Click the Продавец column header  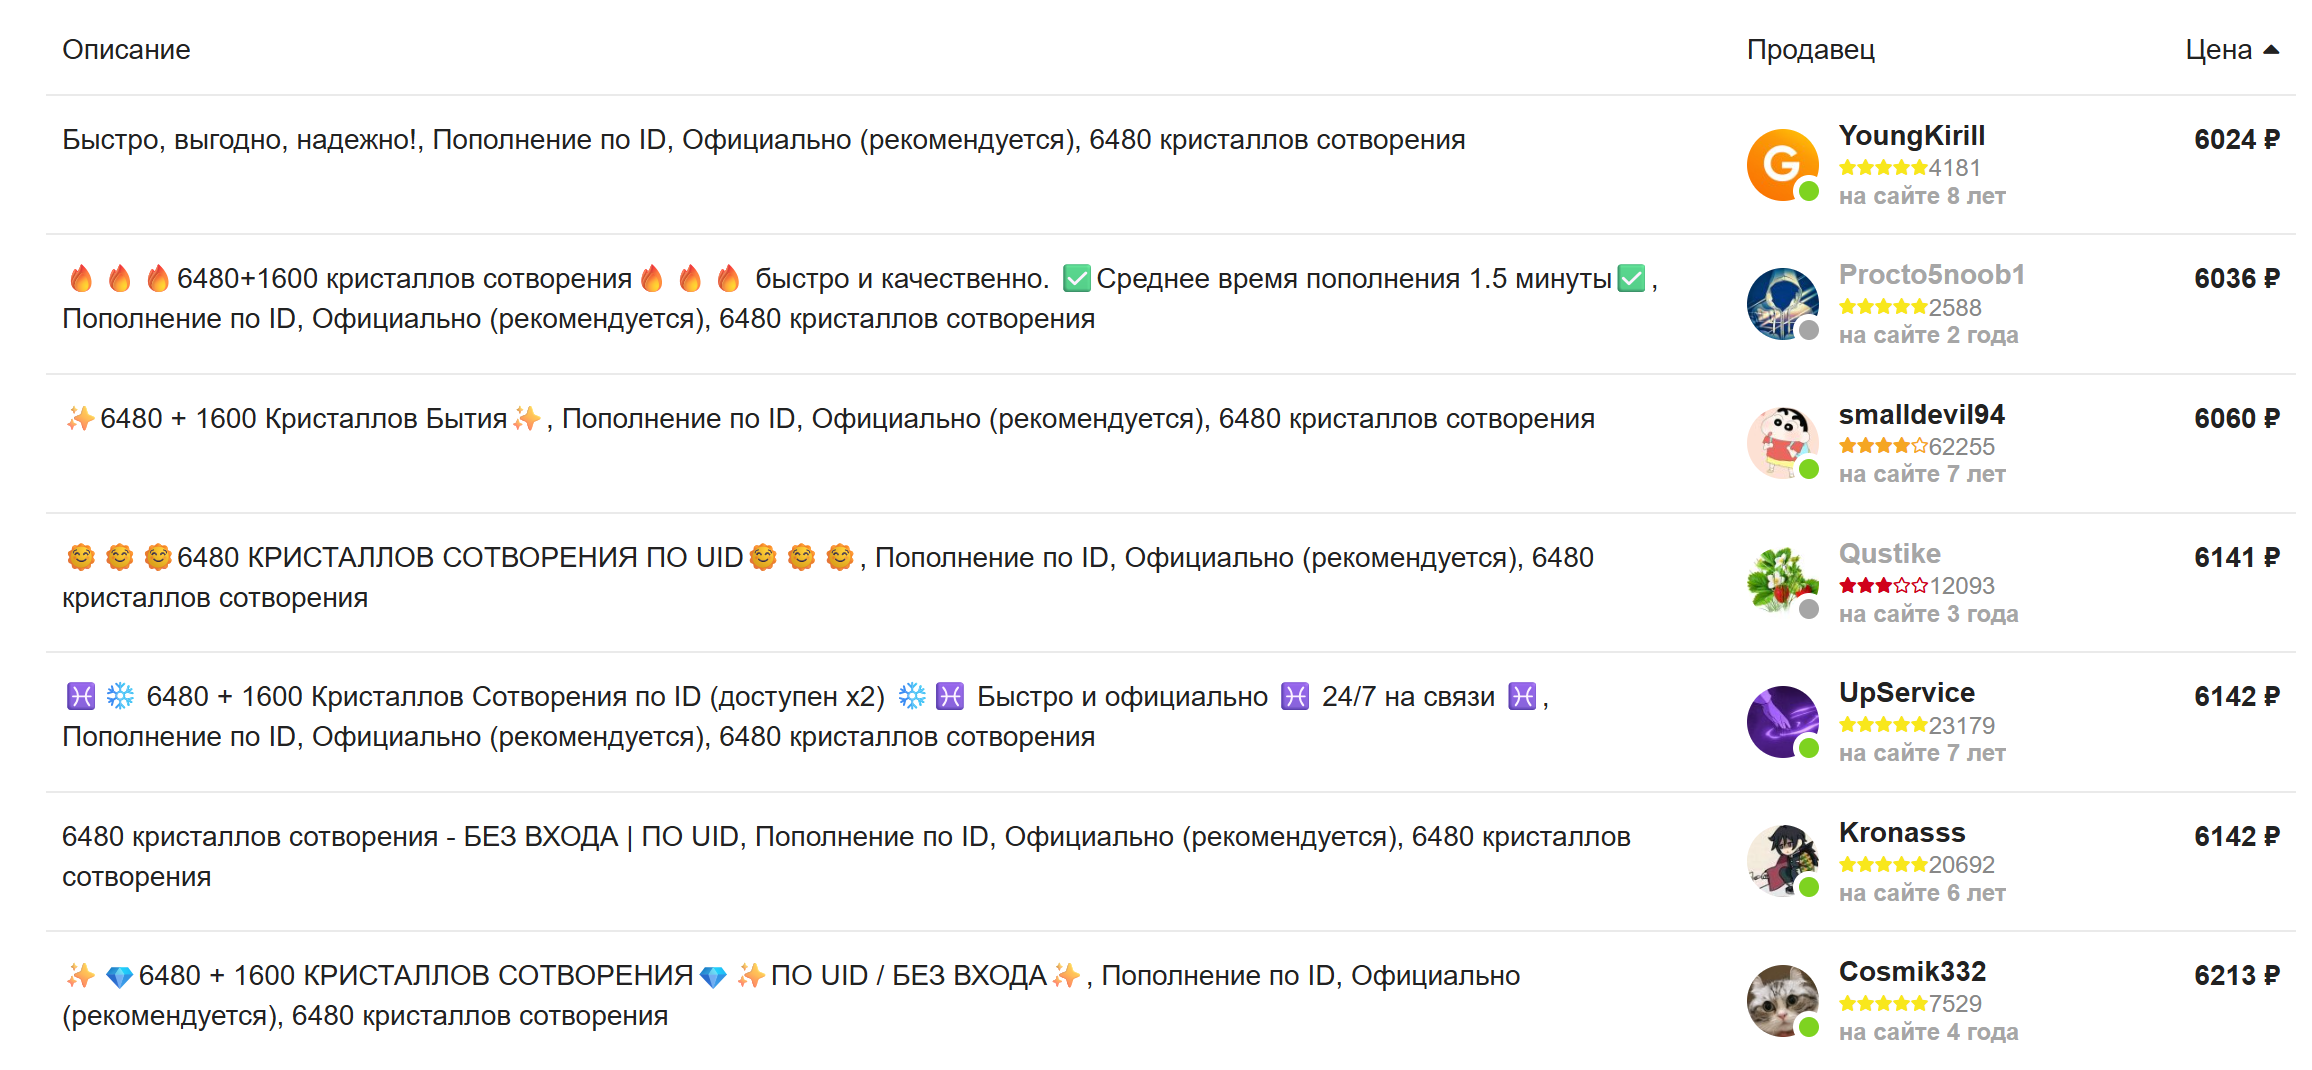pyautogui.click(x=1810, y=50)
